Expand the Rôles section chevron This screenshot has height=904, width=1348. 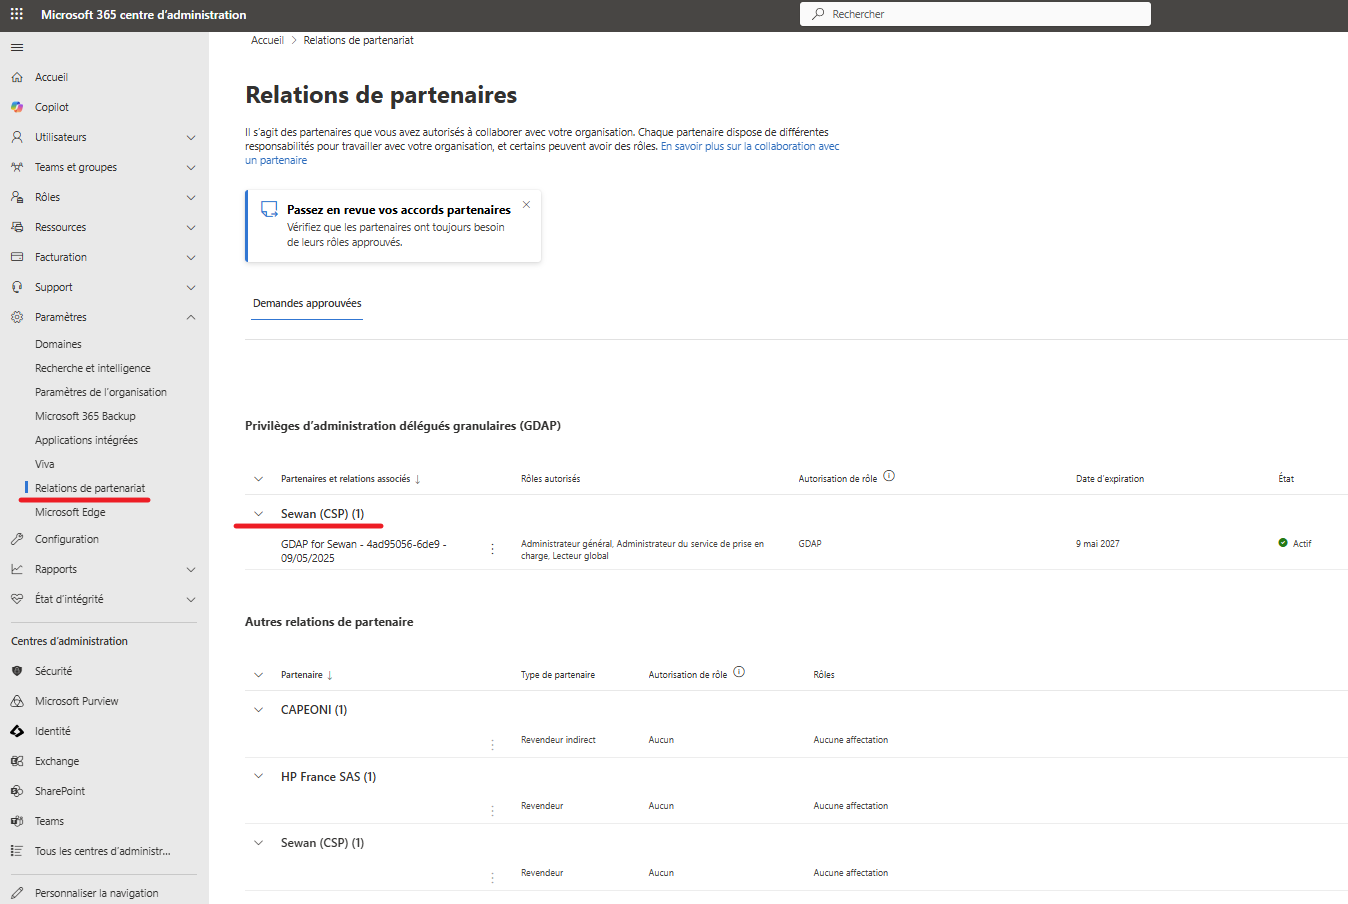(191, 197)
